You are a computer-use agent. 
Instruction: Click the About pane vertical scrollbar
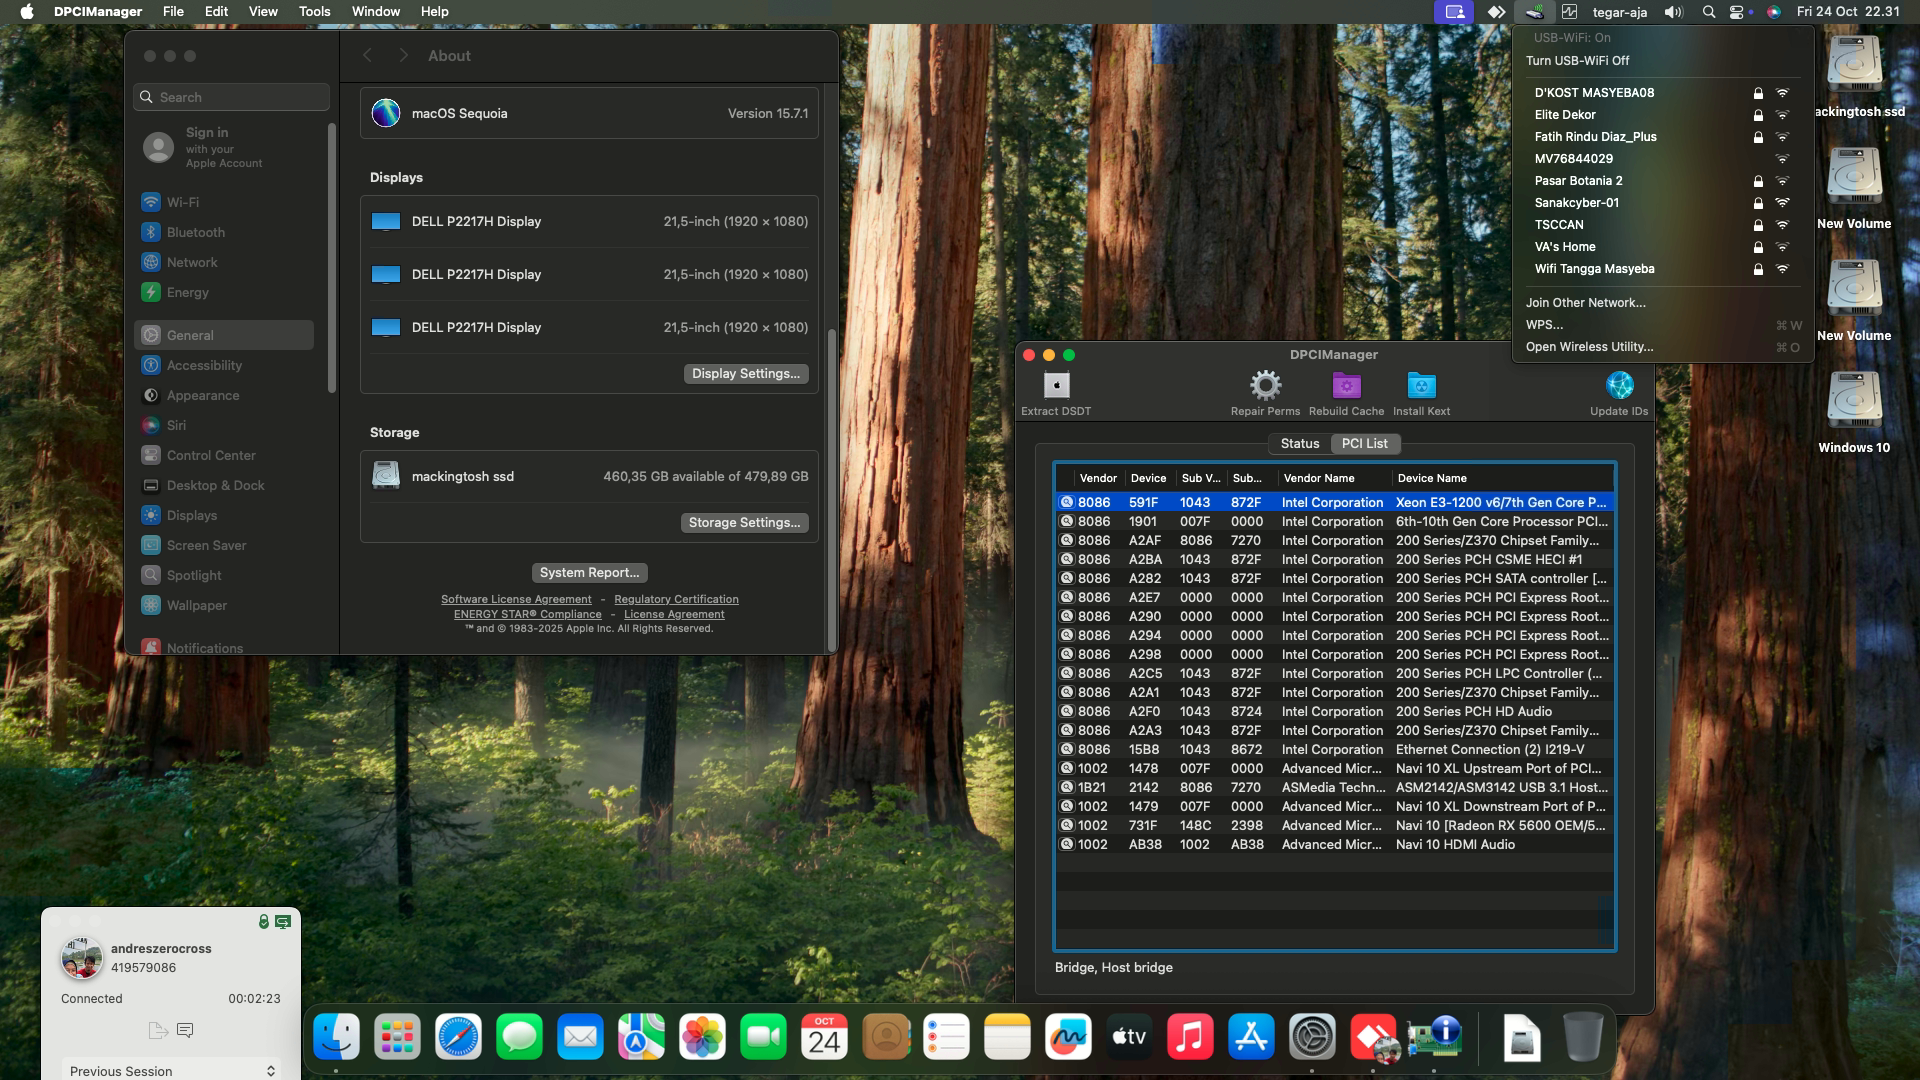[x=832, y=490]
